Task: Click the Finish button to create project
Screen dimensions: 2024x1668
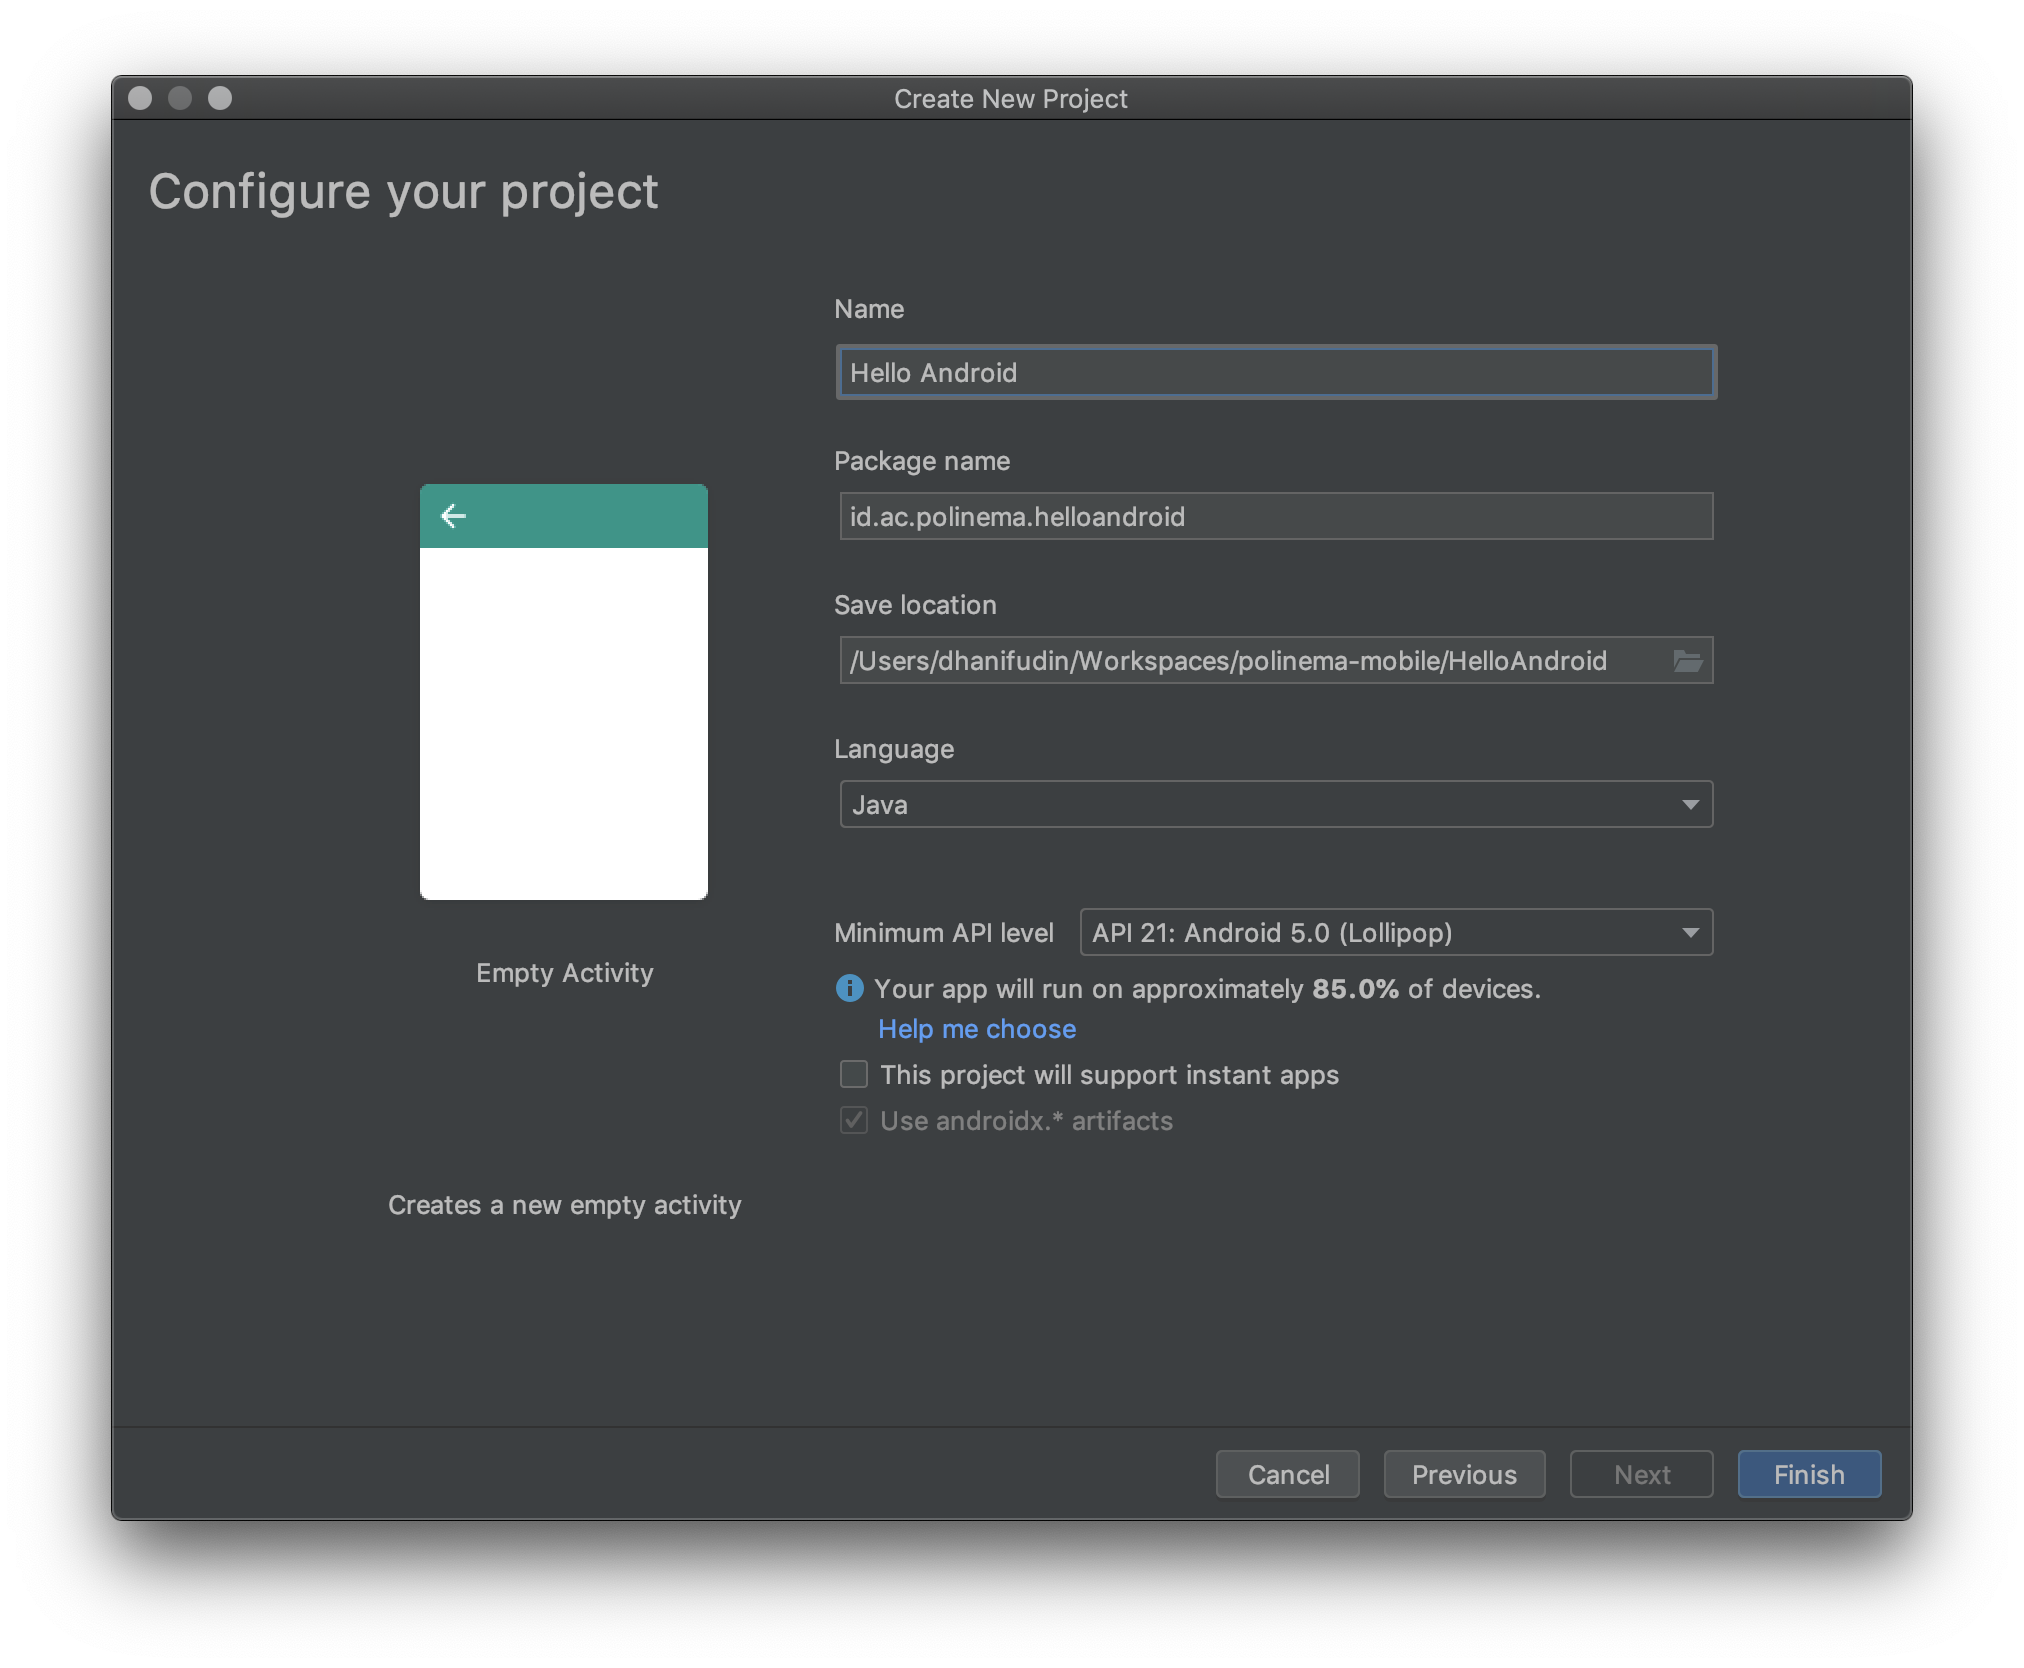Action: tap(1807, 1475)
